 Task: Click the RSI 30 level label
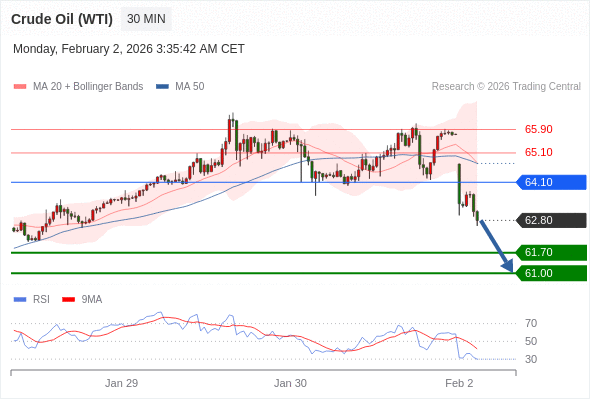coord(531,359)
